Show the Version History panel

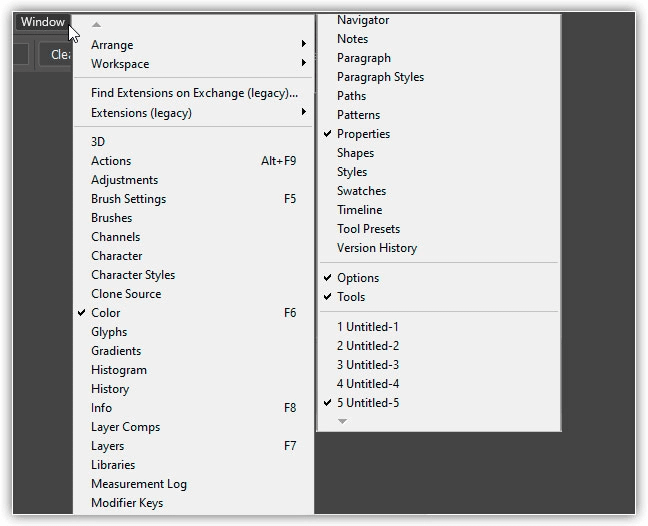[x=439, y=248]
